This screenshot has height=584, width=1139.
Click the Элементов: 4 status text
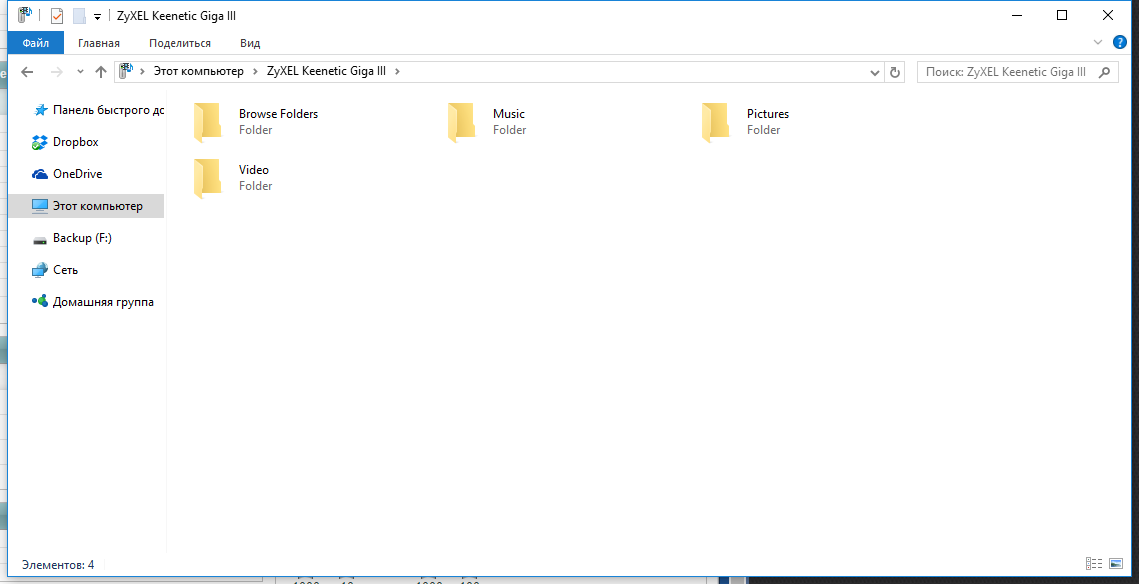click(x=58, y=564)
